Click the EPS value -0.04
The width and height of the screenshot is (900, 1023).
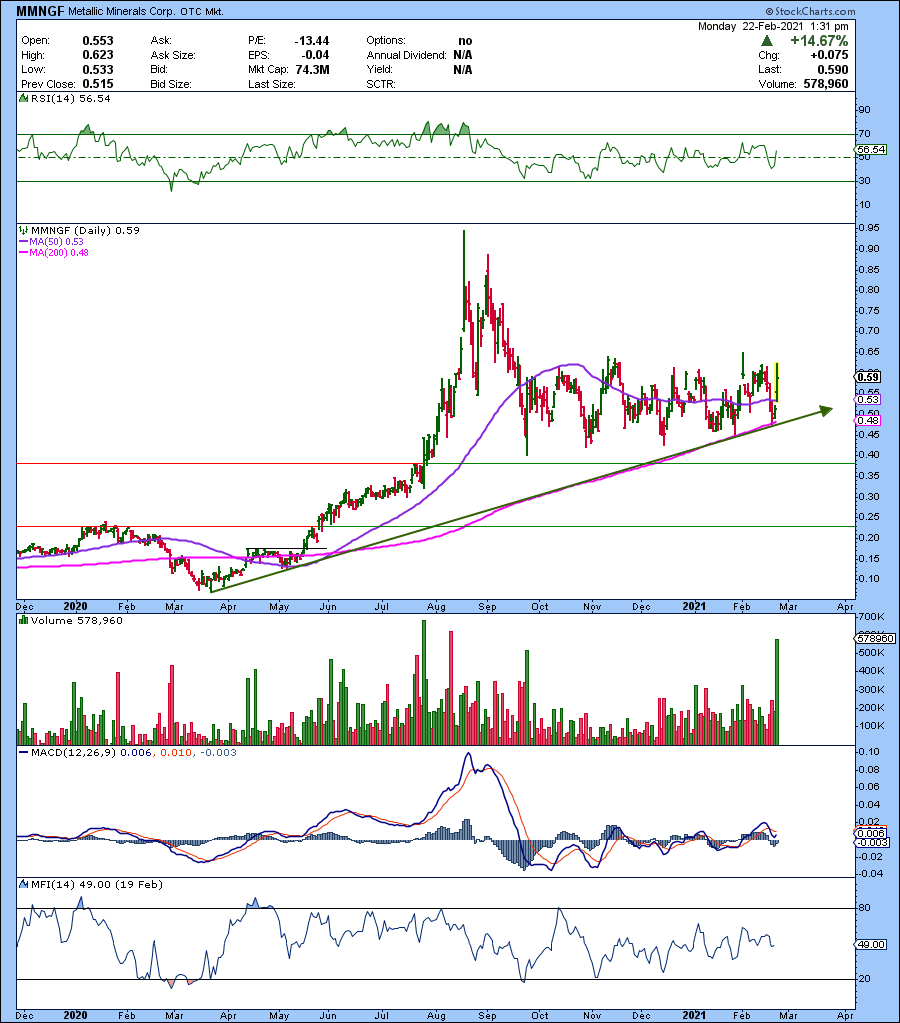[315, 55]
